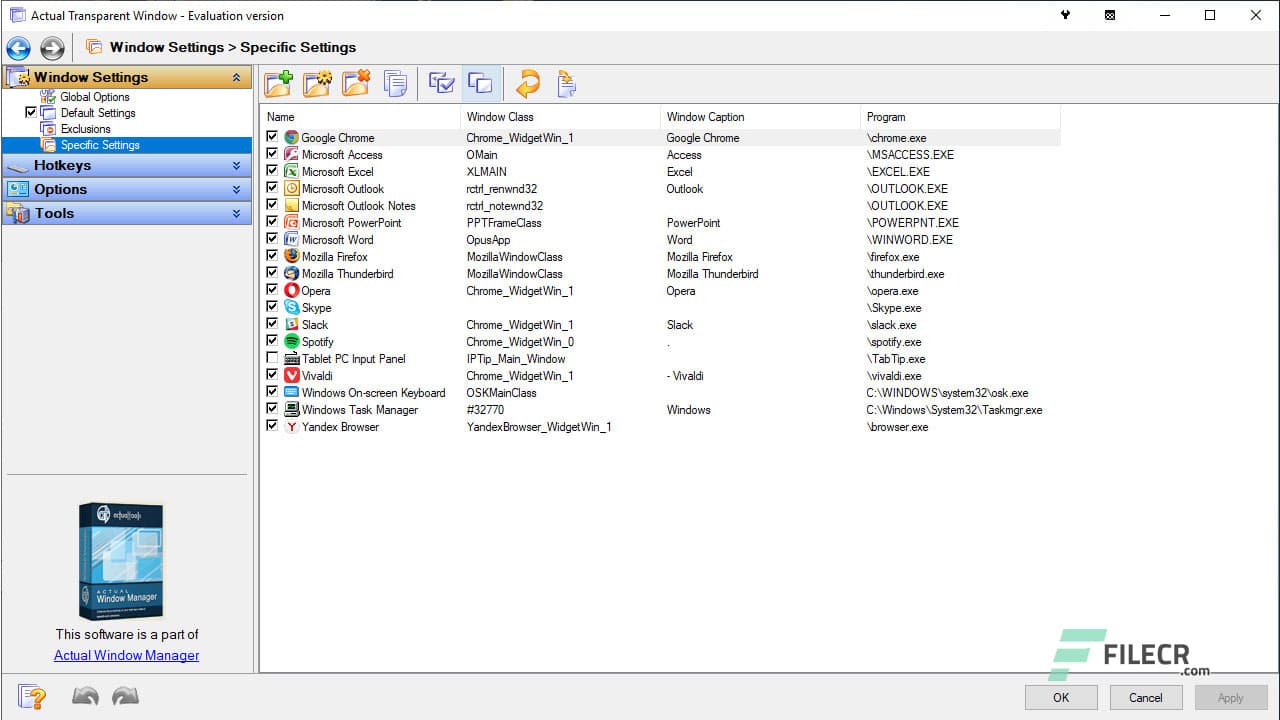Deselect all settings with deselect toolbar icon
1280x720 pixels.
point(480,84)
